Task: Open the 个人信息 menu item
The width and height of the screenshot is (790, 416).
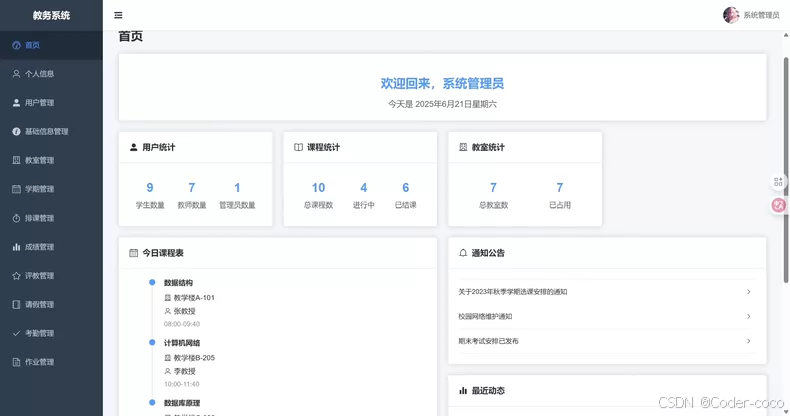Action: [x=51, y=74]
